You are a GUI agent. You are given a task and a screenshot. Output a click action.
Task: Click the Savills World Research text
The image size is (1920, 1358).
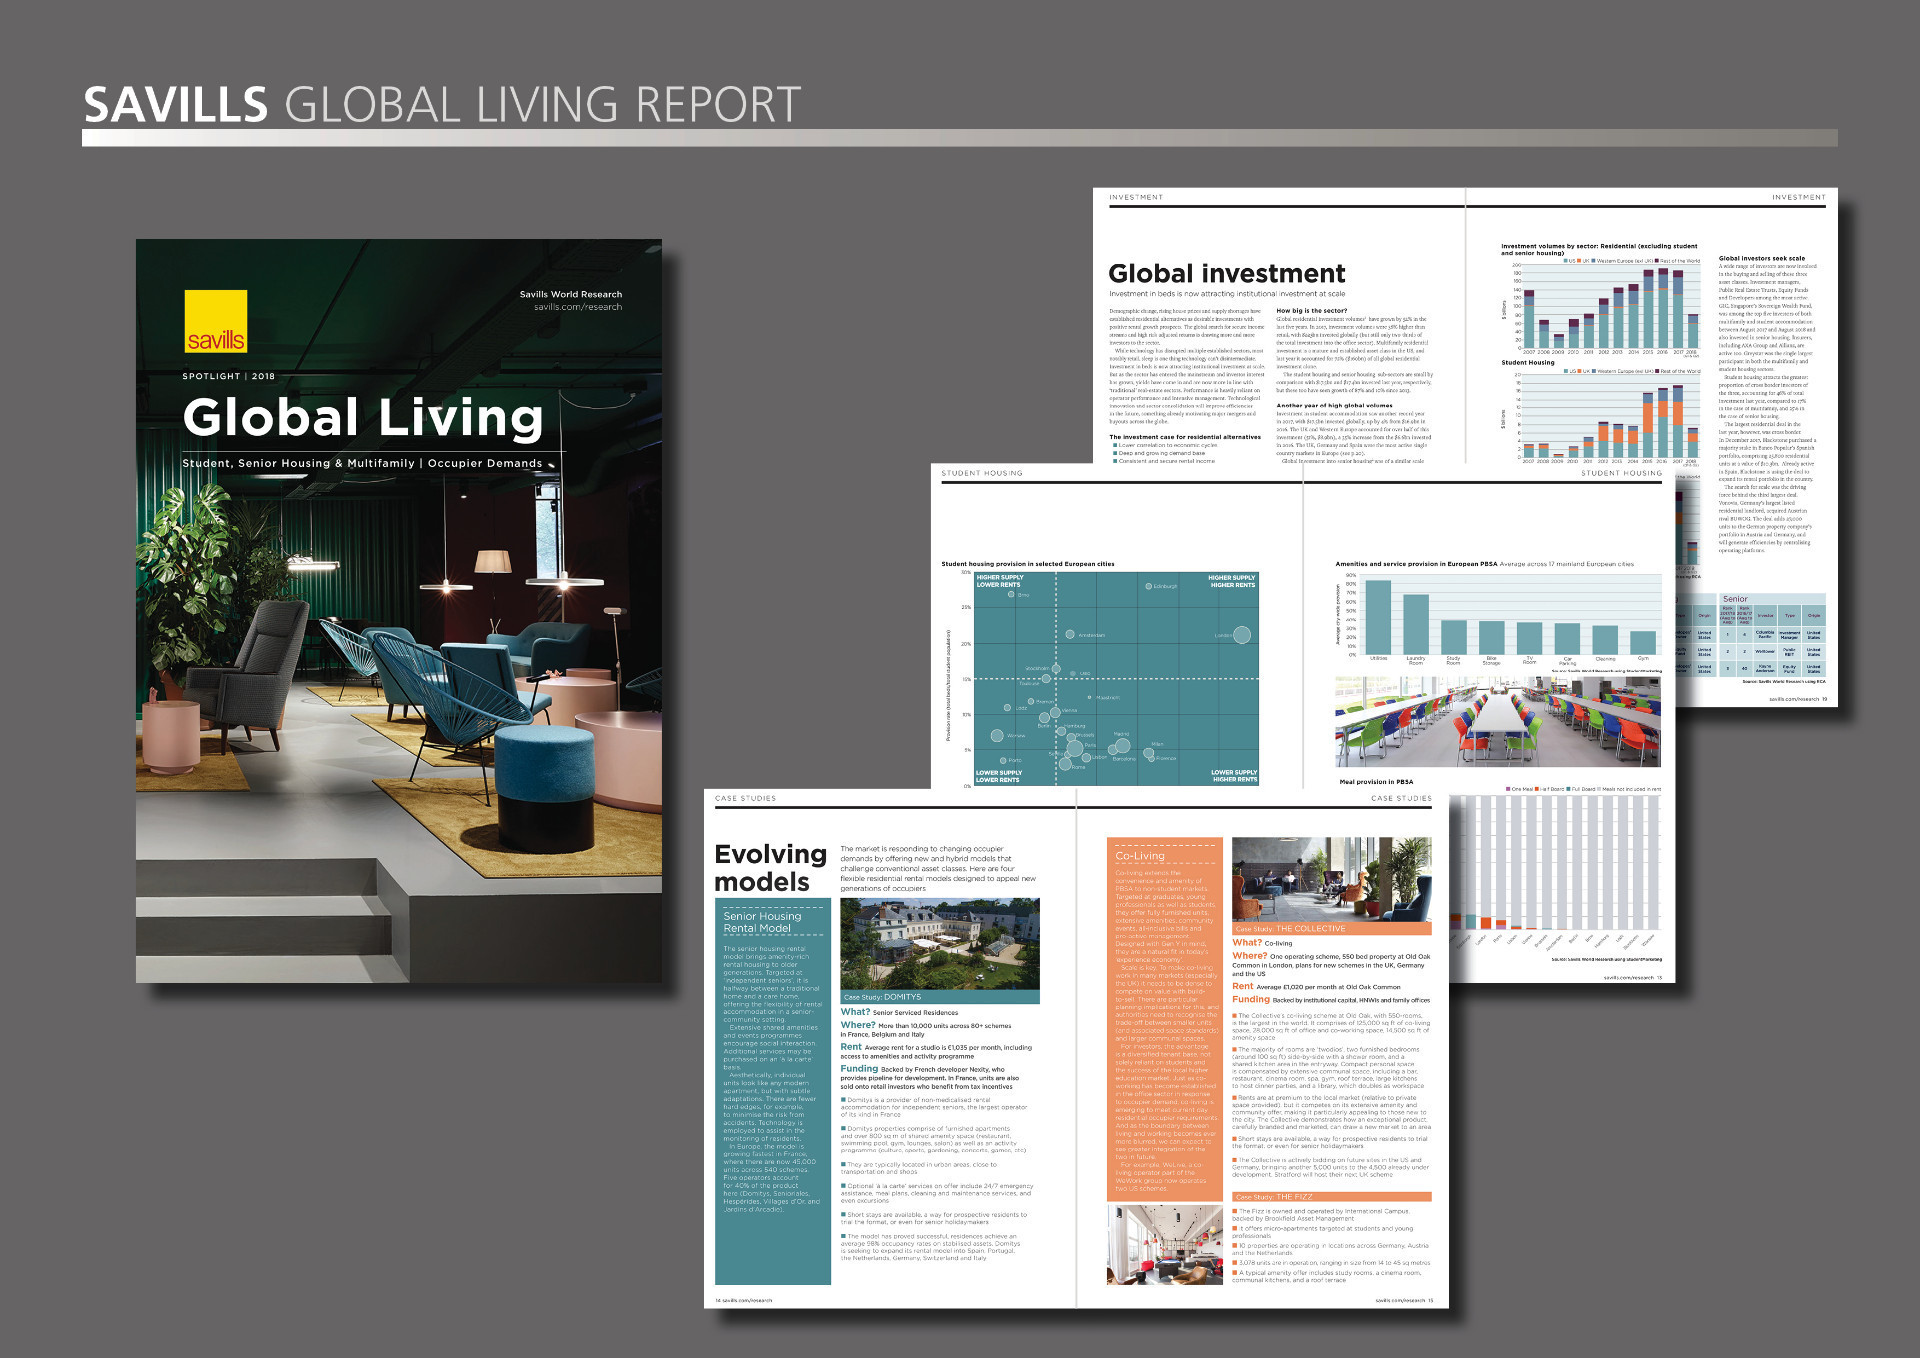click(x=570, y=294)
